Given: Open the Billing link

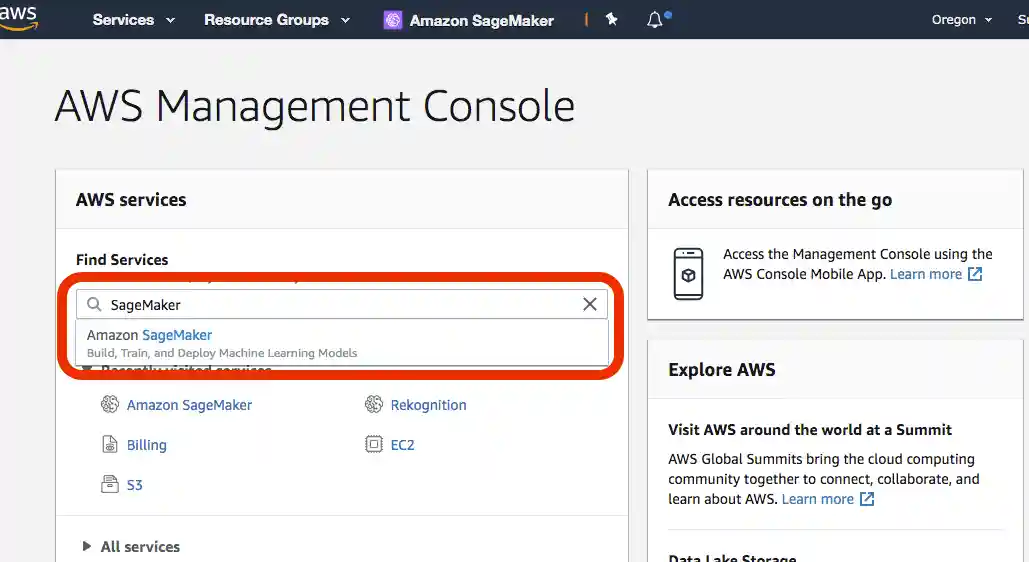Looking at the screenshot, I should coord(146,445).
